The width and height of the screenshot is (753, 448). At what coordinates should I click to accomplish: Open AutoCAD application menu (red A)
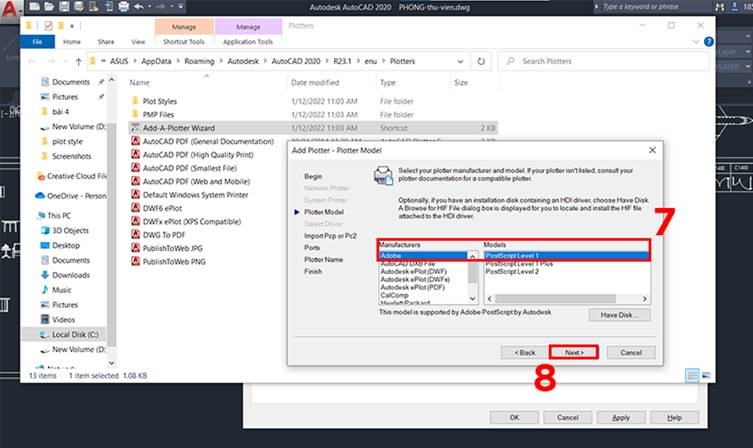[x=10, y=9]
